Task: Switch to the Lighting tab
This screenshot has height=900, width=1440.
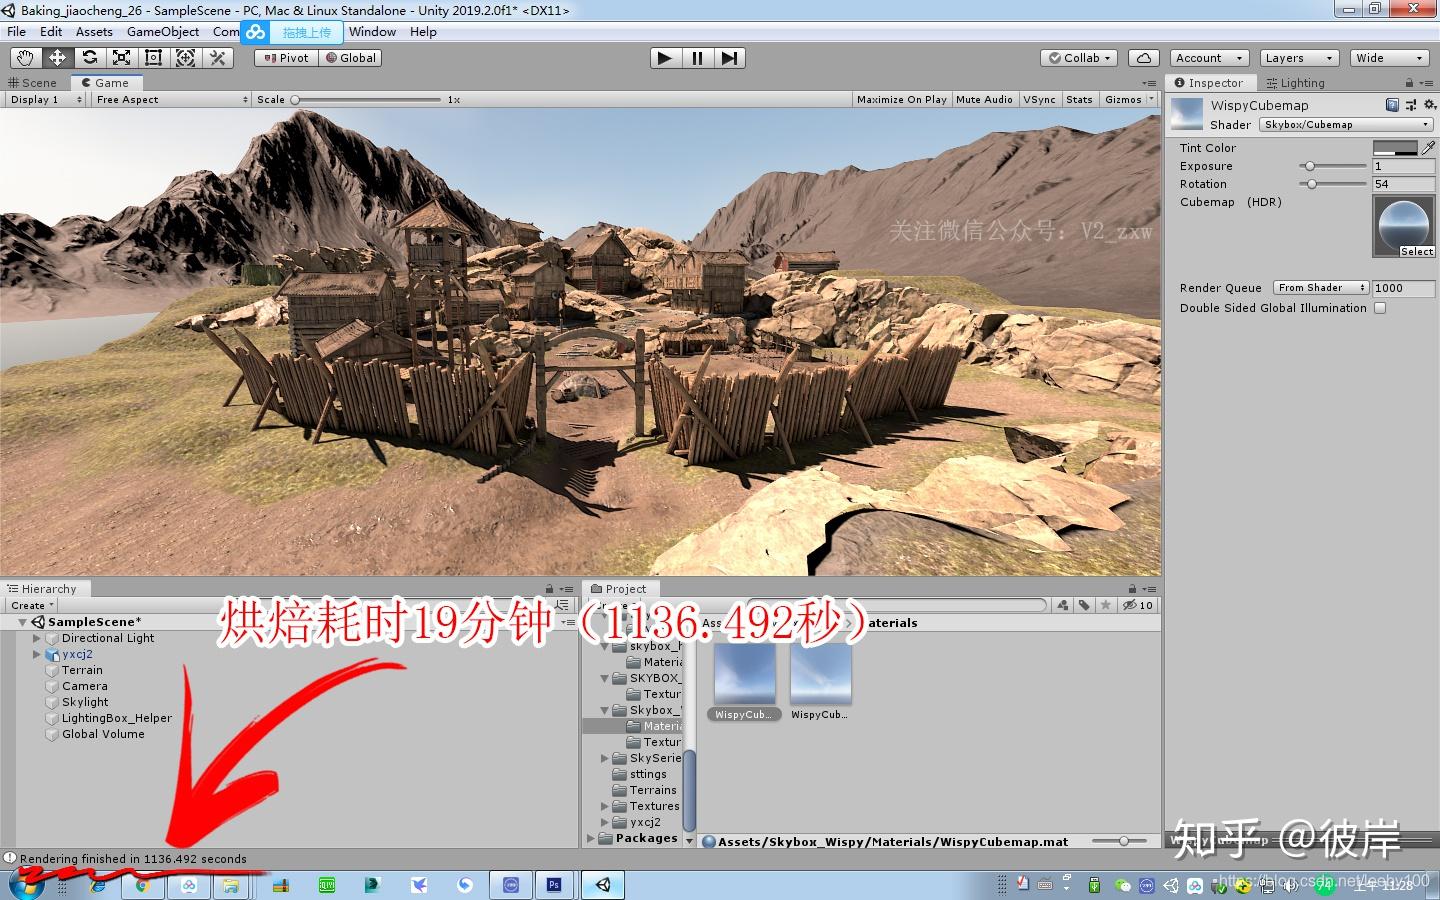Action: point(1295,83)
